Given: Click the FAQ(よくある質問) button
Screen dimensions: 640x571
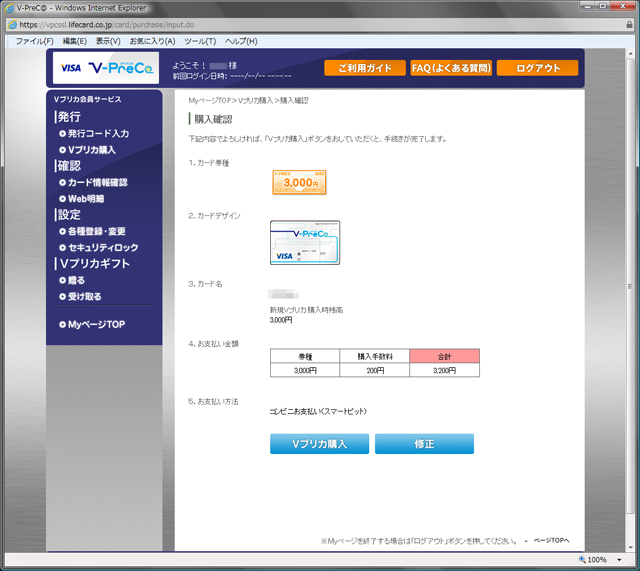Looking at the screenshot, I should [451, 68].
